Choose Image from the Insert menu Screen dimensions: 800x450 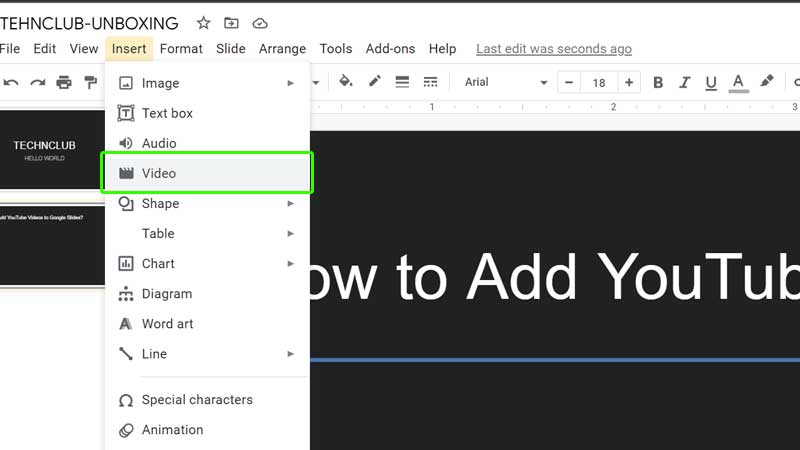pyautogui.click(x=208, y=83)
